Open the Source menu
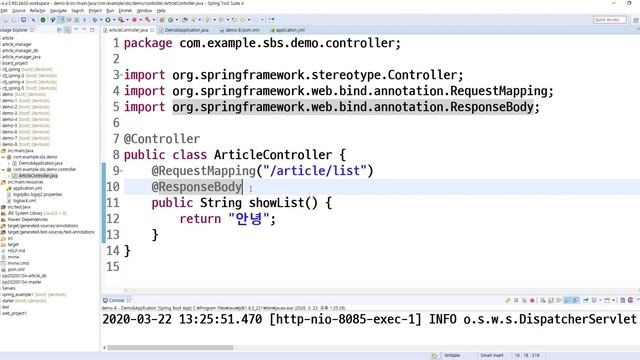The width and height of the screenshot is (640, 360). coord(18,11)
